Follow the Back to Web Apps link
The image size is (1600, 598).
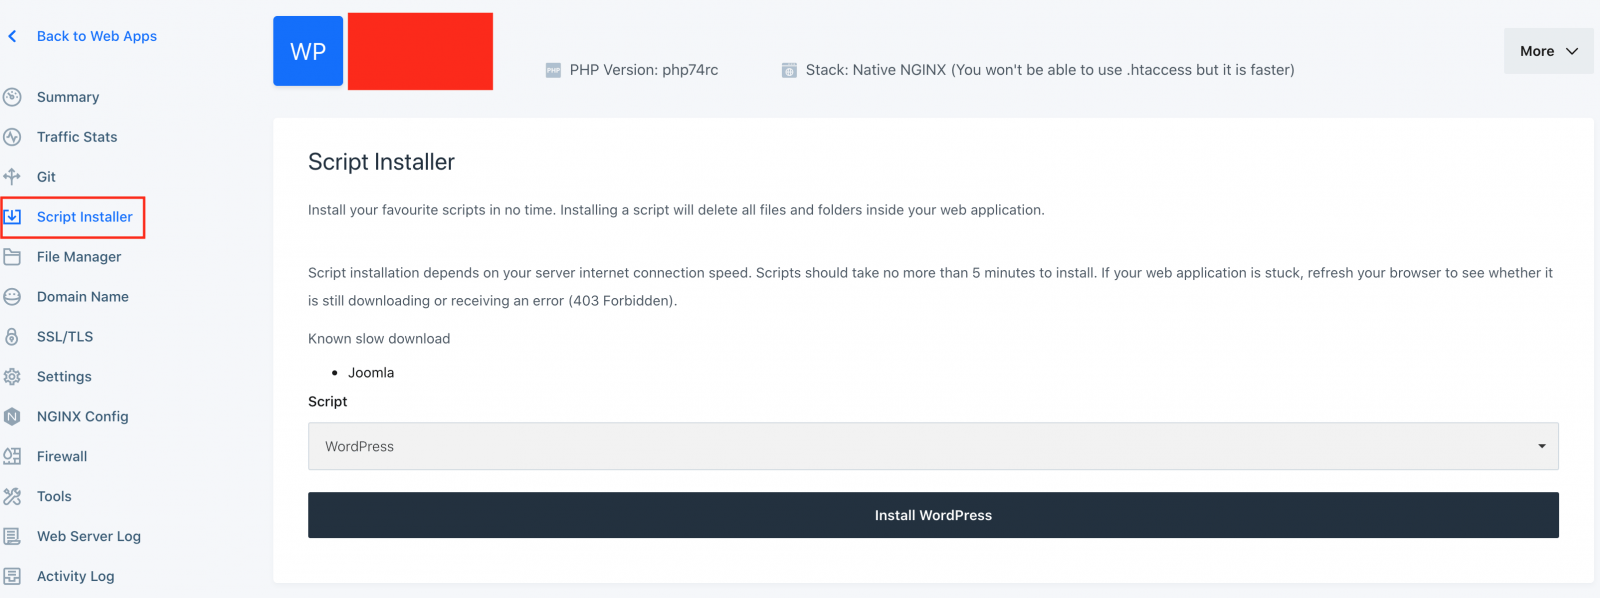coord(97,36)
